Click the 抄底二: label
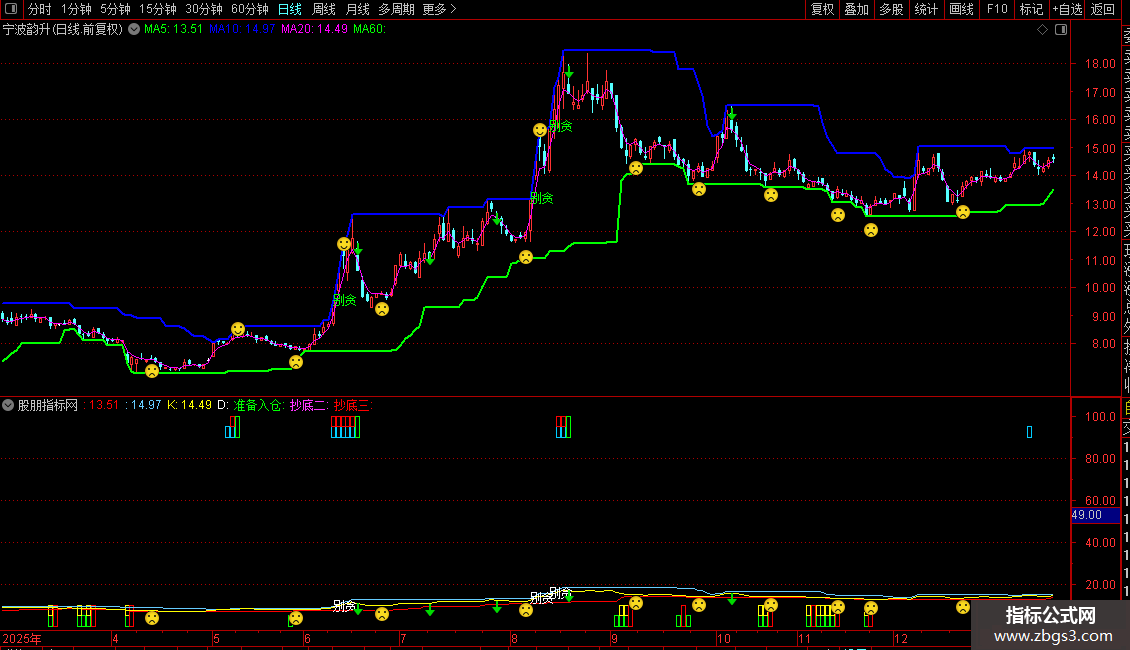This screenshot has width=1130, height=650. point(308,405)
